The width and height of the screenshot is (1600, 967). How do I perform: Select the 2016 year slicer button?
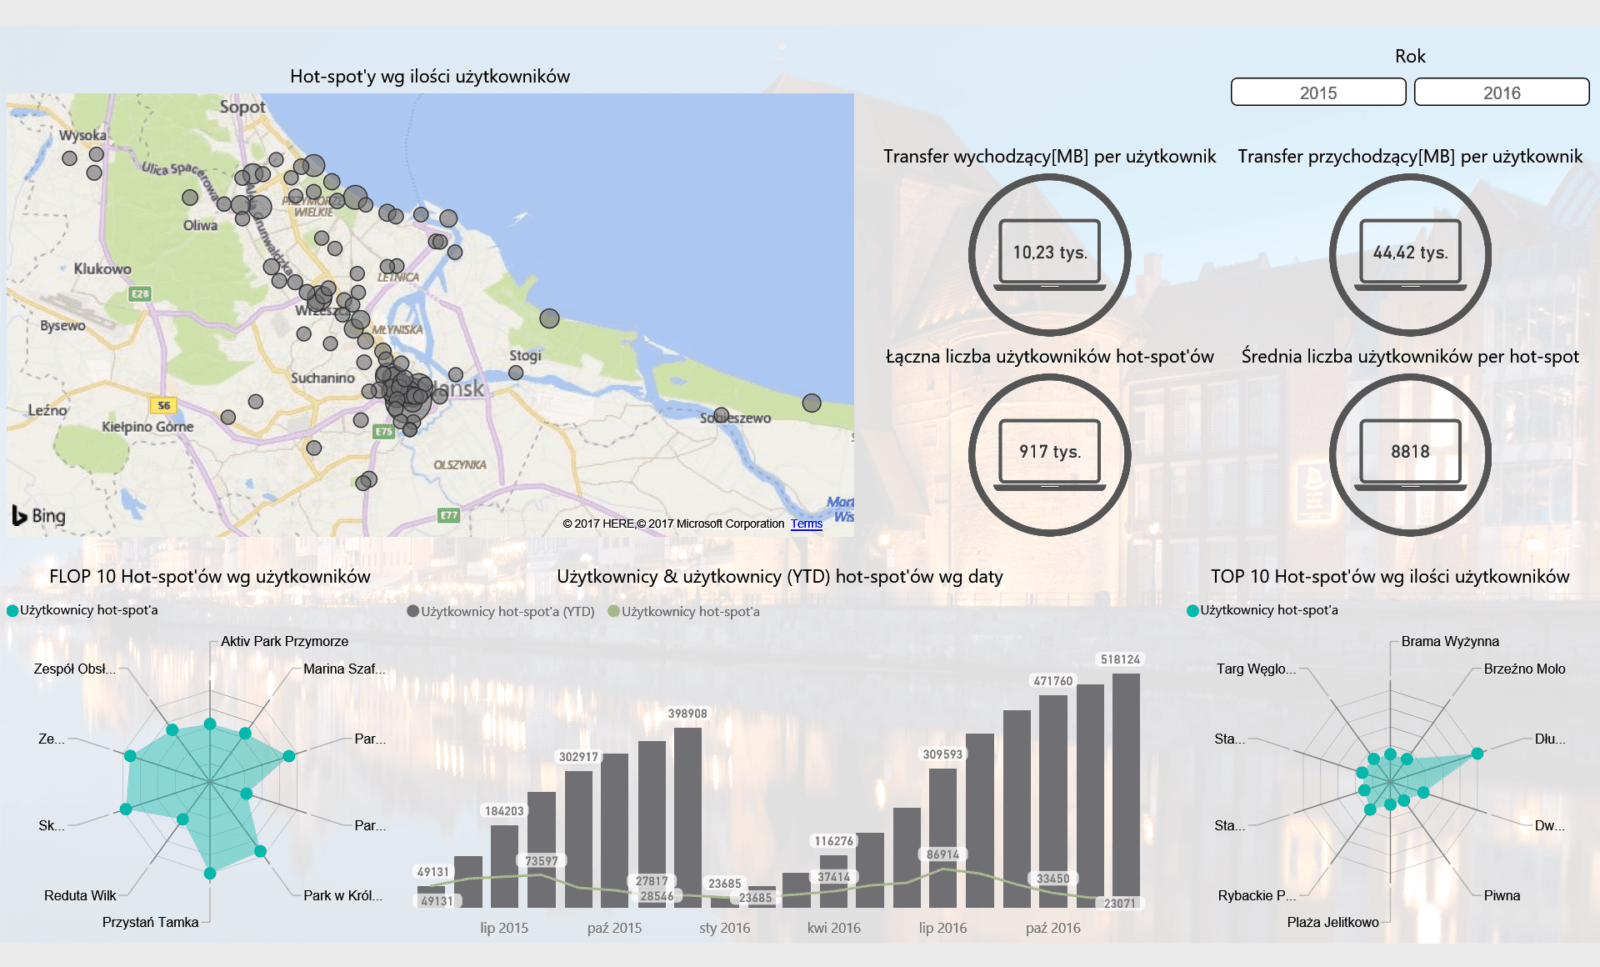click(1501, 92)
